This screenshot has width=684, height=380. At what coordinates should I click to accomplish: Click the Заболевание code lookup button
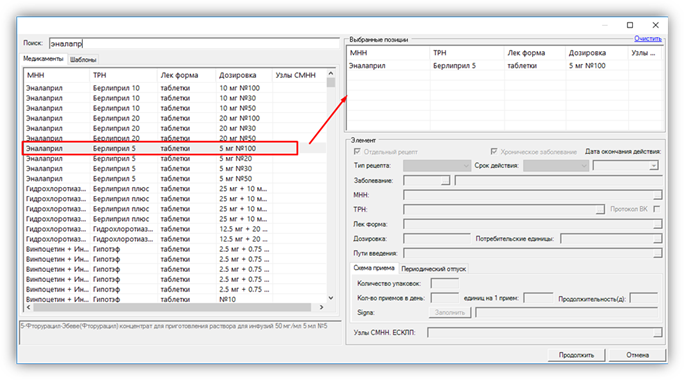coord(445,180)
